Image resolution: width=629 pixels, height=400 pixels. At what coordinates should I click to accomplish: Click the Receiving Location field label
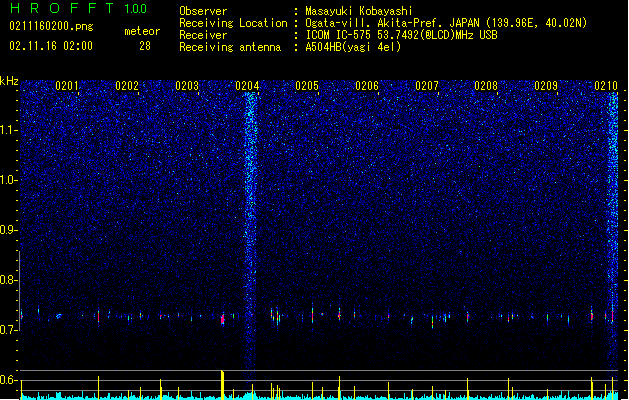[233, 23]
